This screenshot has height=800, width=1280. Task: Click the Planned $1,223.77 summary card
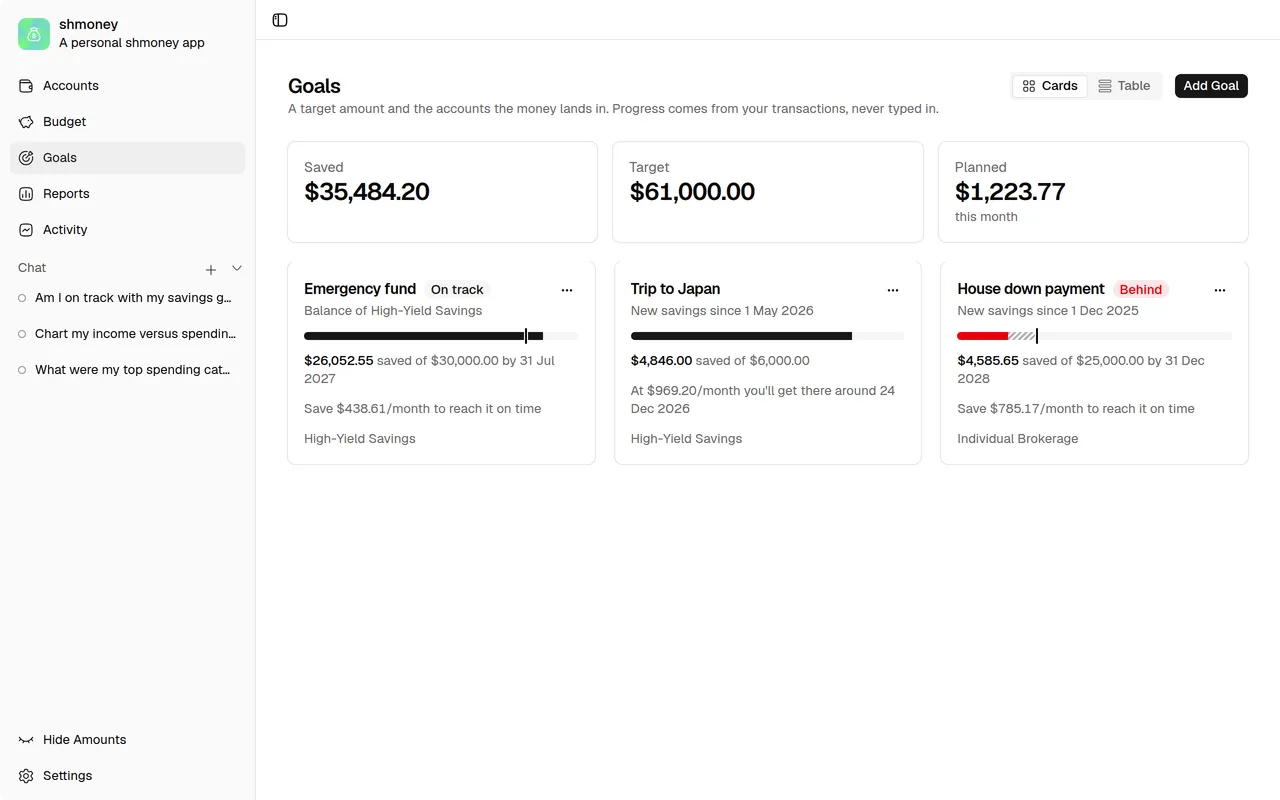click(1093, 192)
